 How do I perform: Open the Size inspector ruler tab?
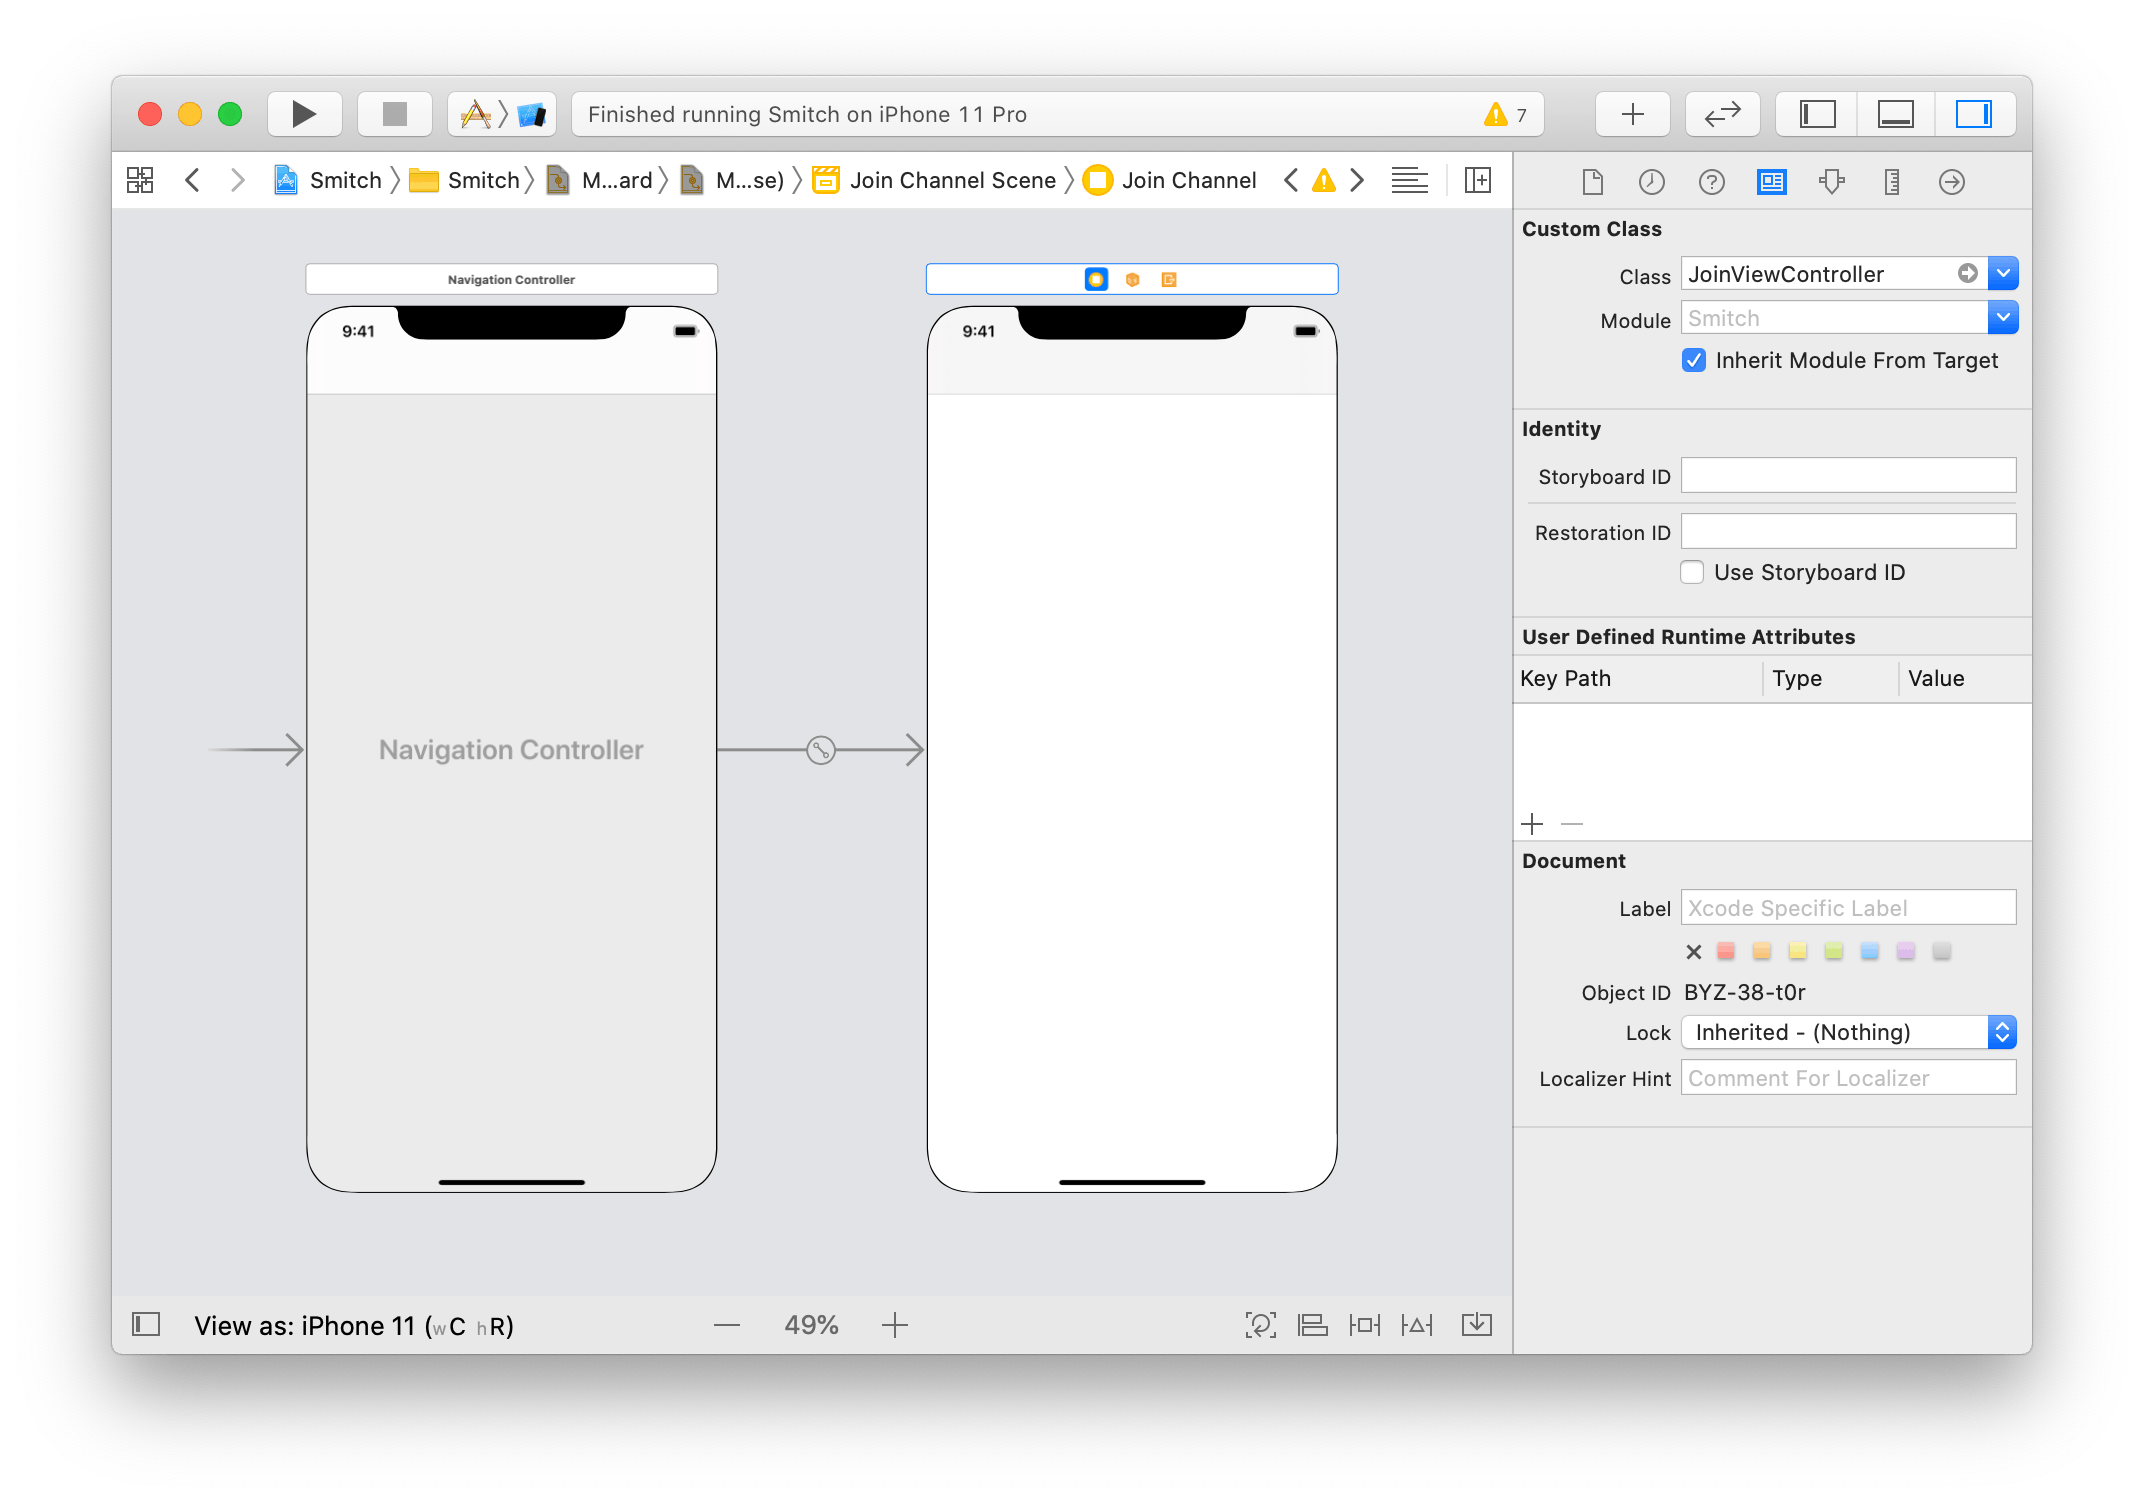[1891, 181]
